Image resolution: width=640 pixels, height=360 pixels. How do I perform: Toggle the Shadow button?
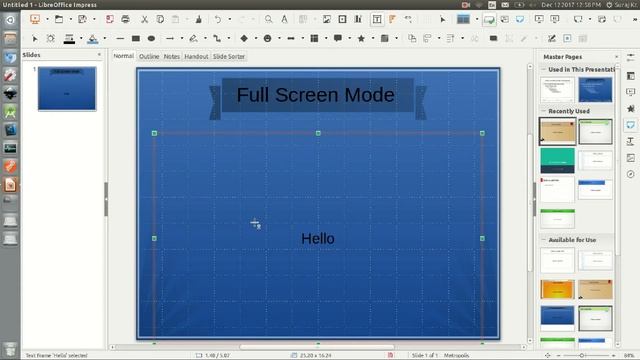[493, 38]
